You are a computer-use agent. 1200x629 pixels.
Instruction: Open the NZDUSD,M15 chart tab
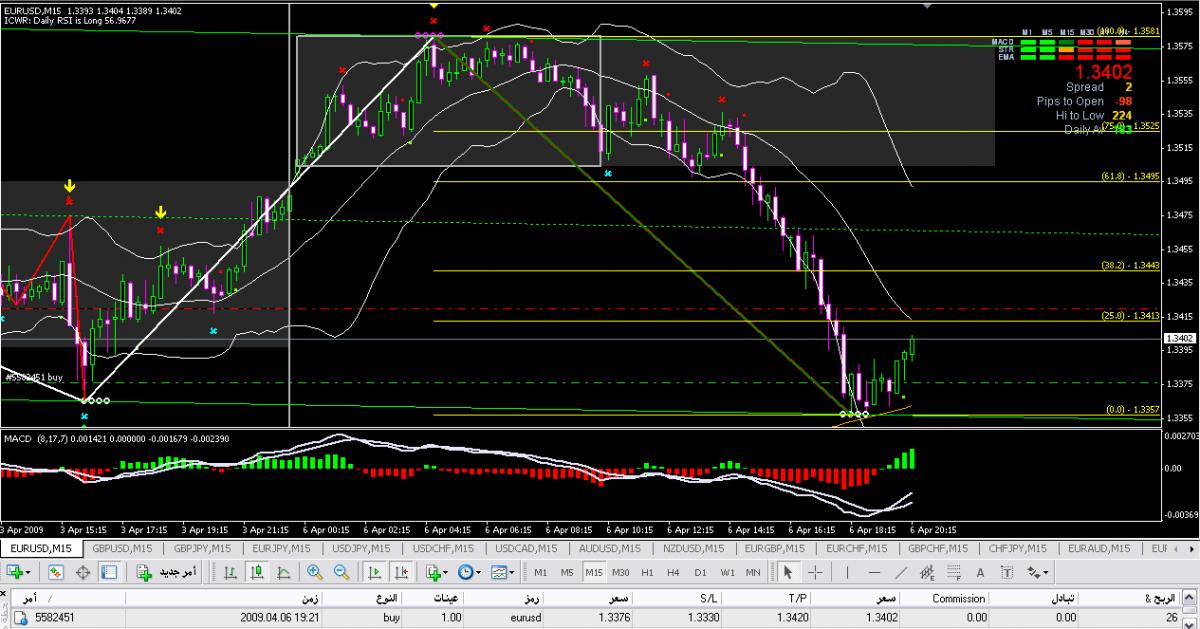pyautogui.click(x=693, y=549)
